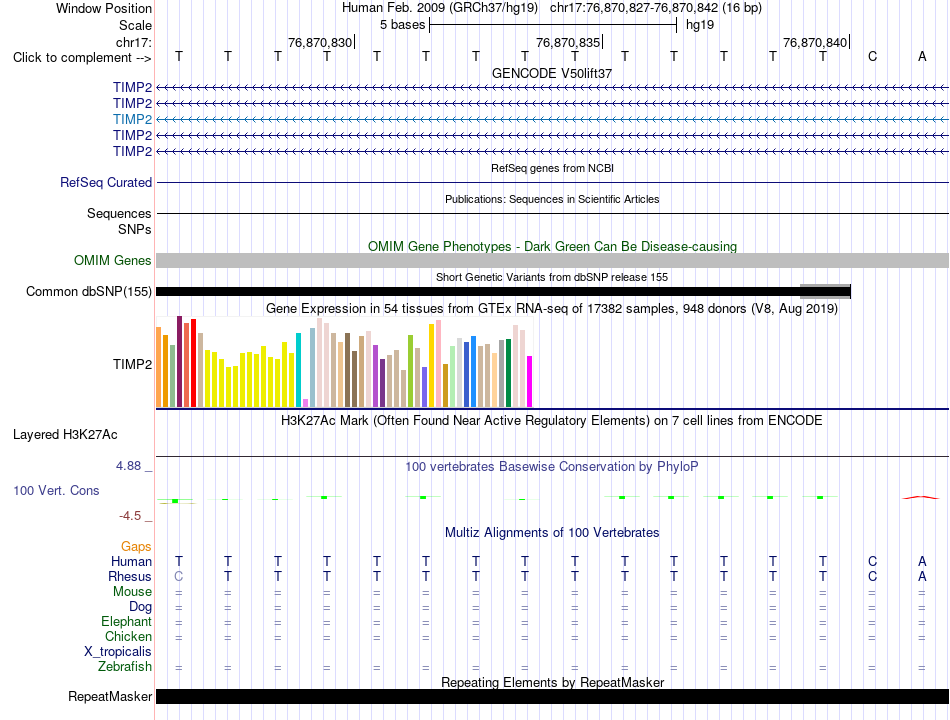Screen dimensions: 950x720
Task: Click the red PhyloP conservation mark
Action: [x=922, y=498]
